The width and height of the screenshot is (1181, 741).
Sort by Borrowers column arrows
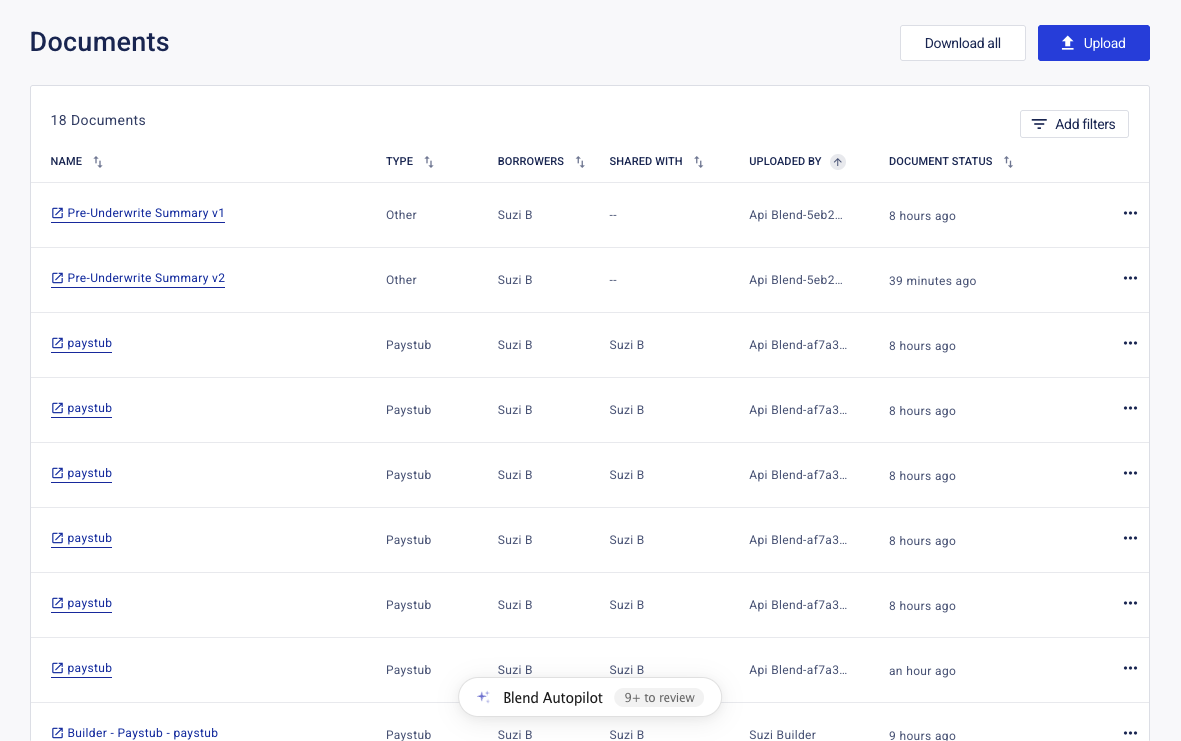coord(580,162)
